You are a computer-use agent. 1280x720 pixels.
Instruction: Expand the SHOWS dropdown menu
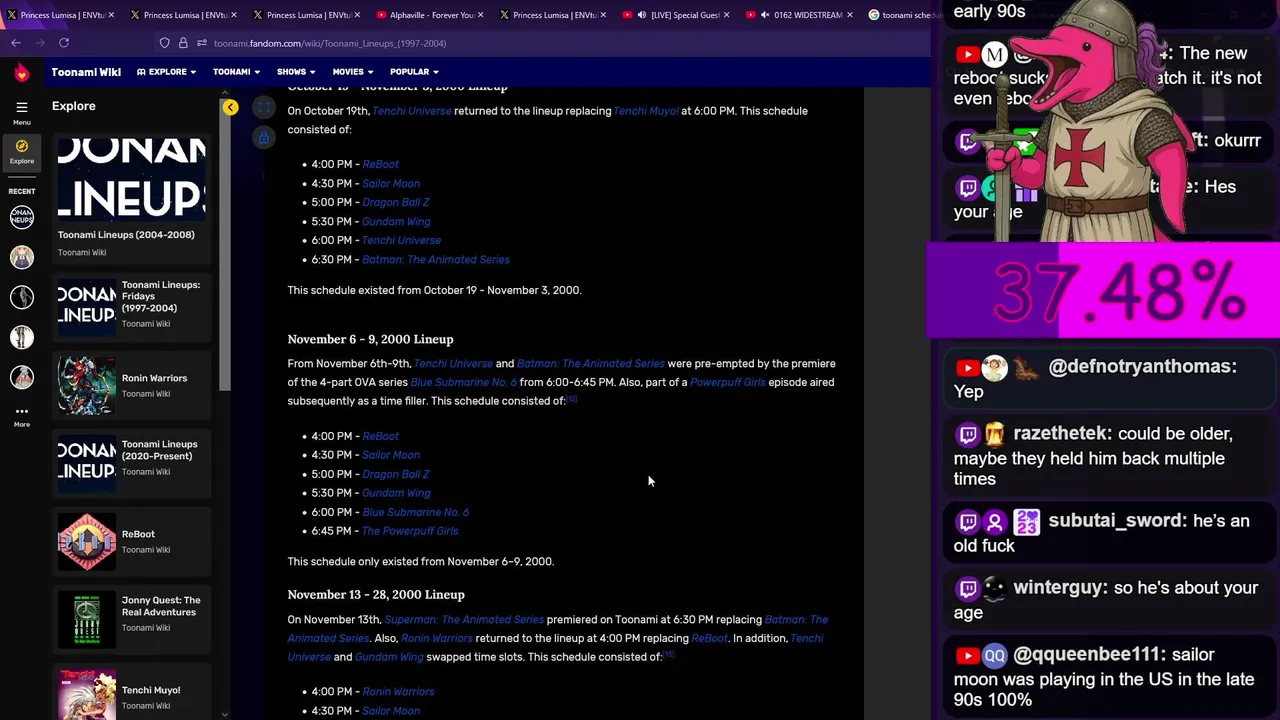pos(296,72)
